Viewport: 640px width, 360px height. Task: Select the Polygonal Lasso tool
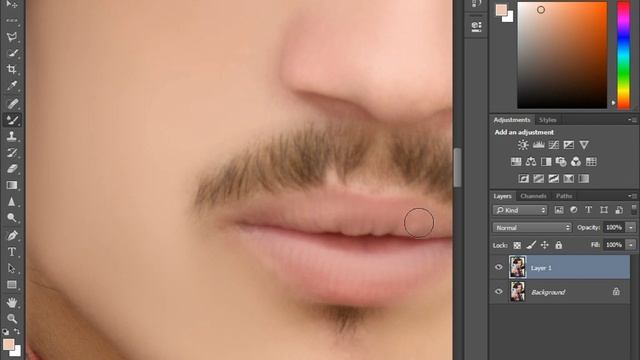click(12, 36)
